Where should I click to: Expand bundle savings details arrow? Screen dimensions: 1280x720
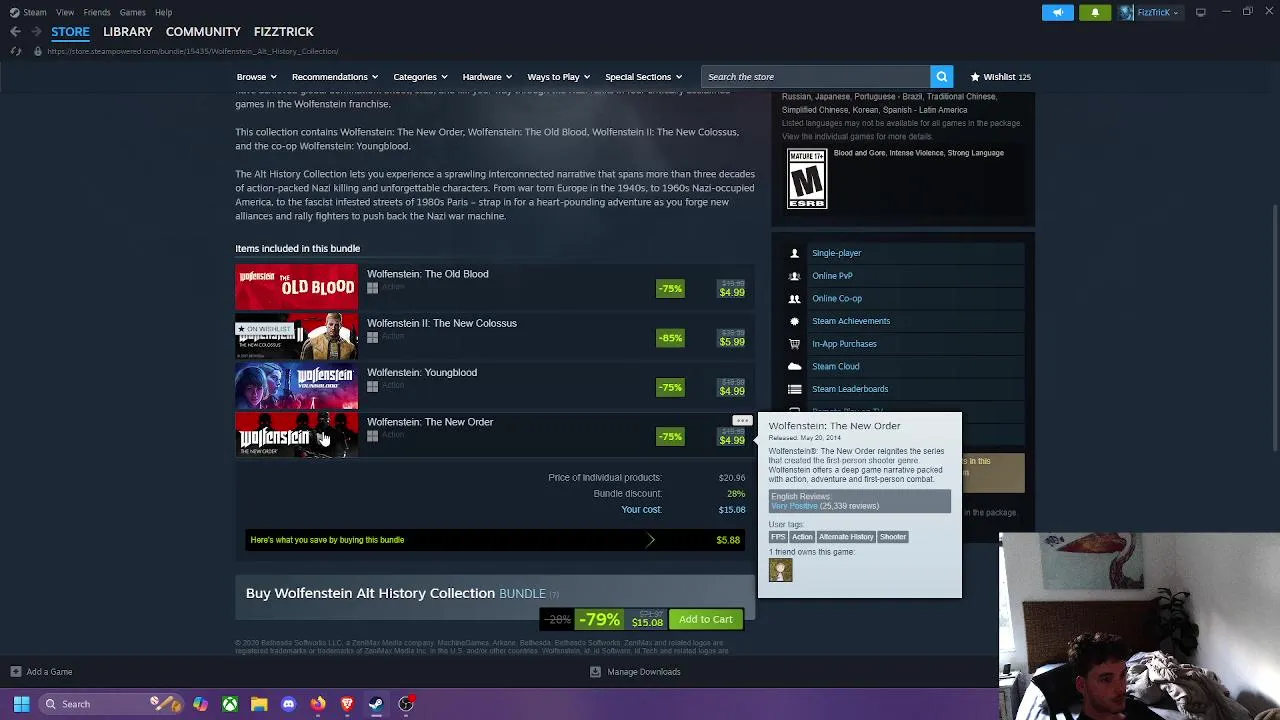[x=651, y=540]
